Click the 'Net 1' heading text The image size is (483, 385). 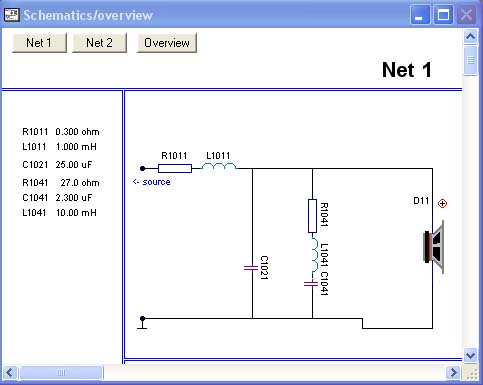click(407, 70)
